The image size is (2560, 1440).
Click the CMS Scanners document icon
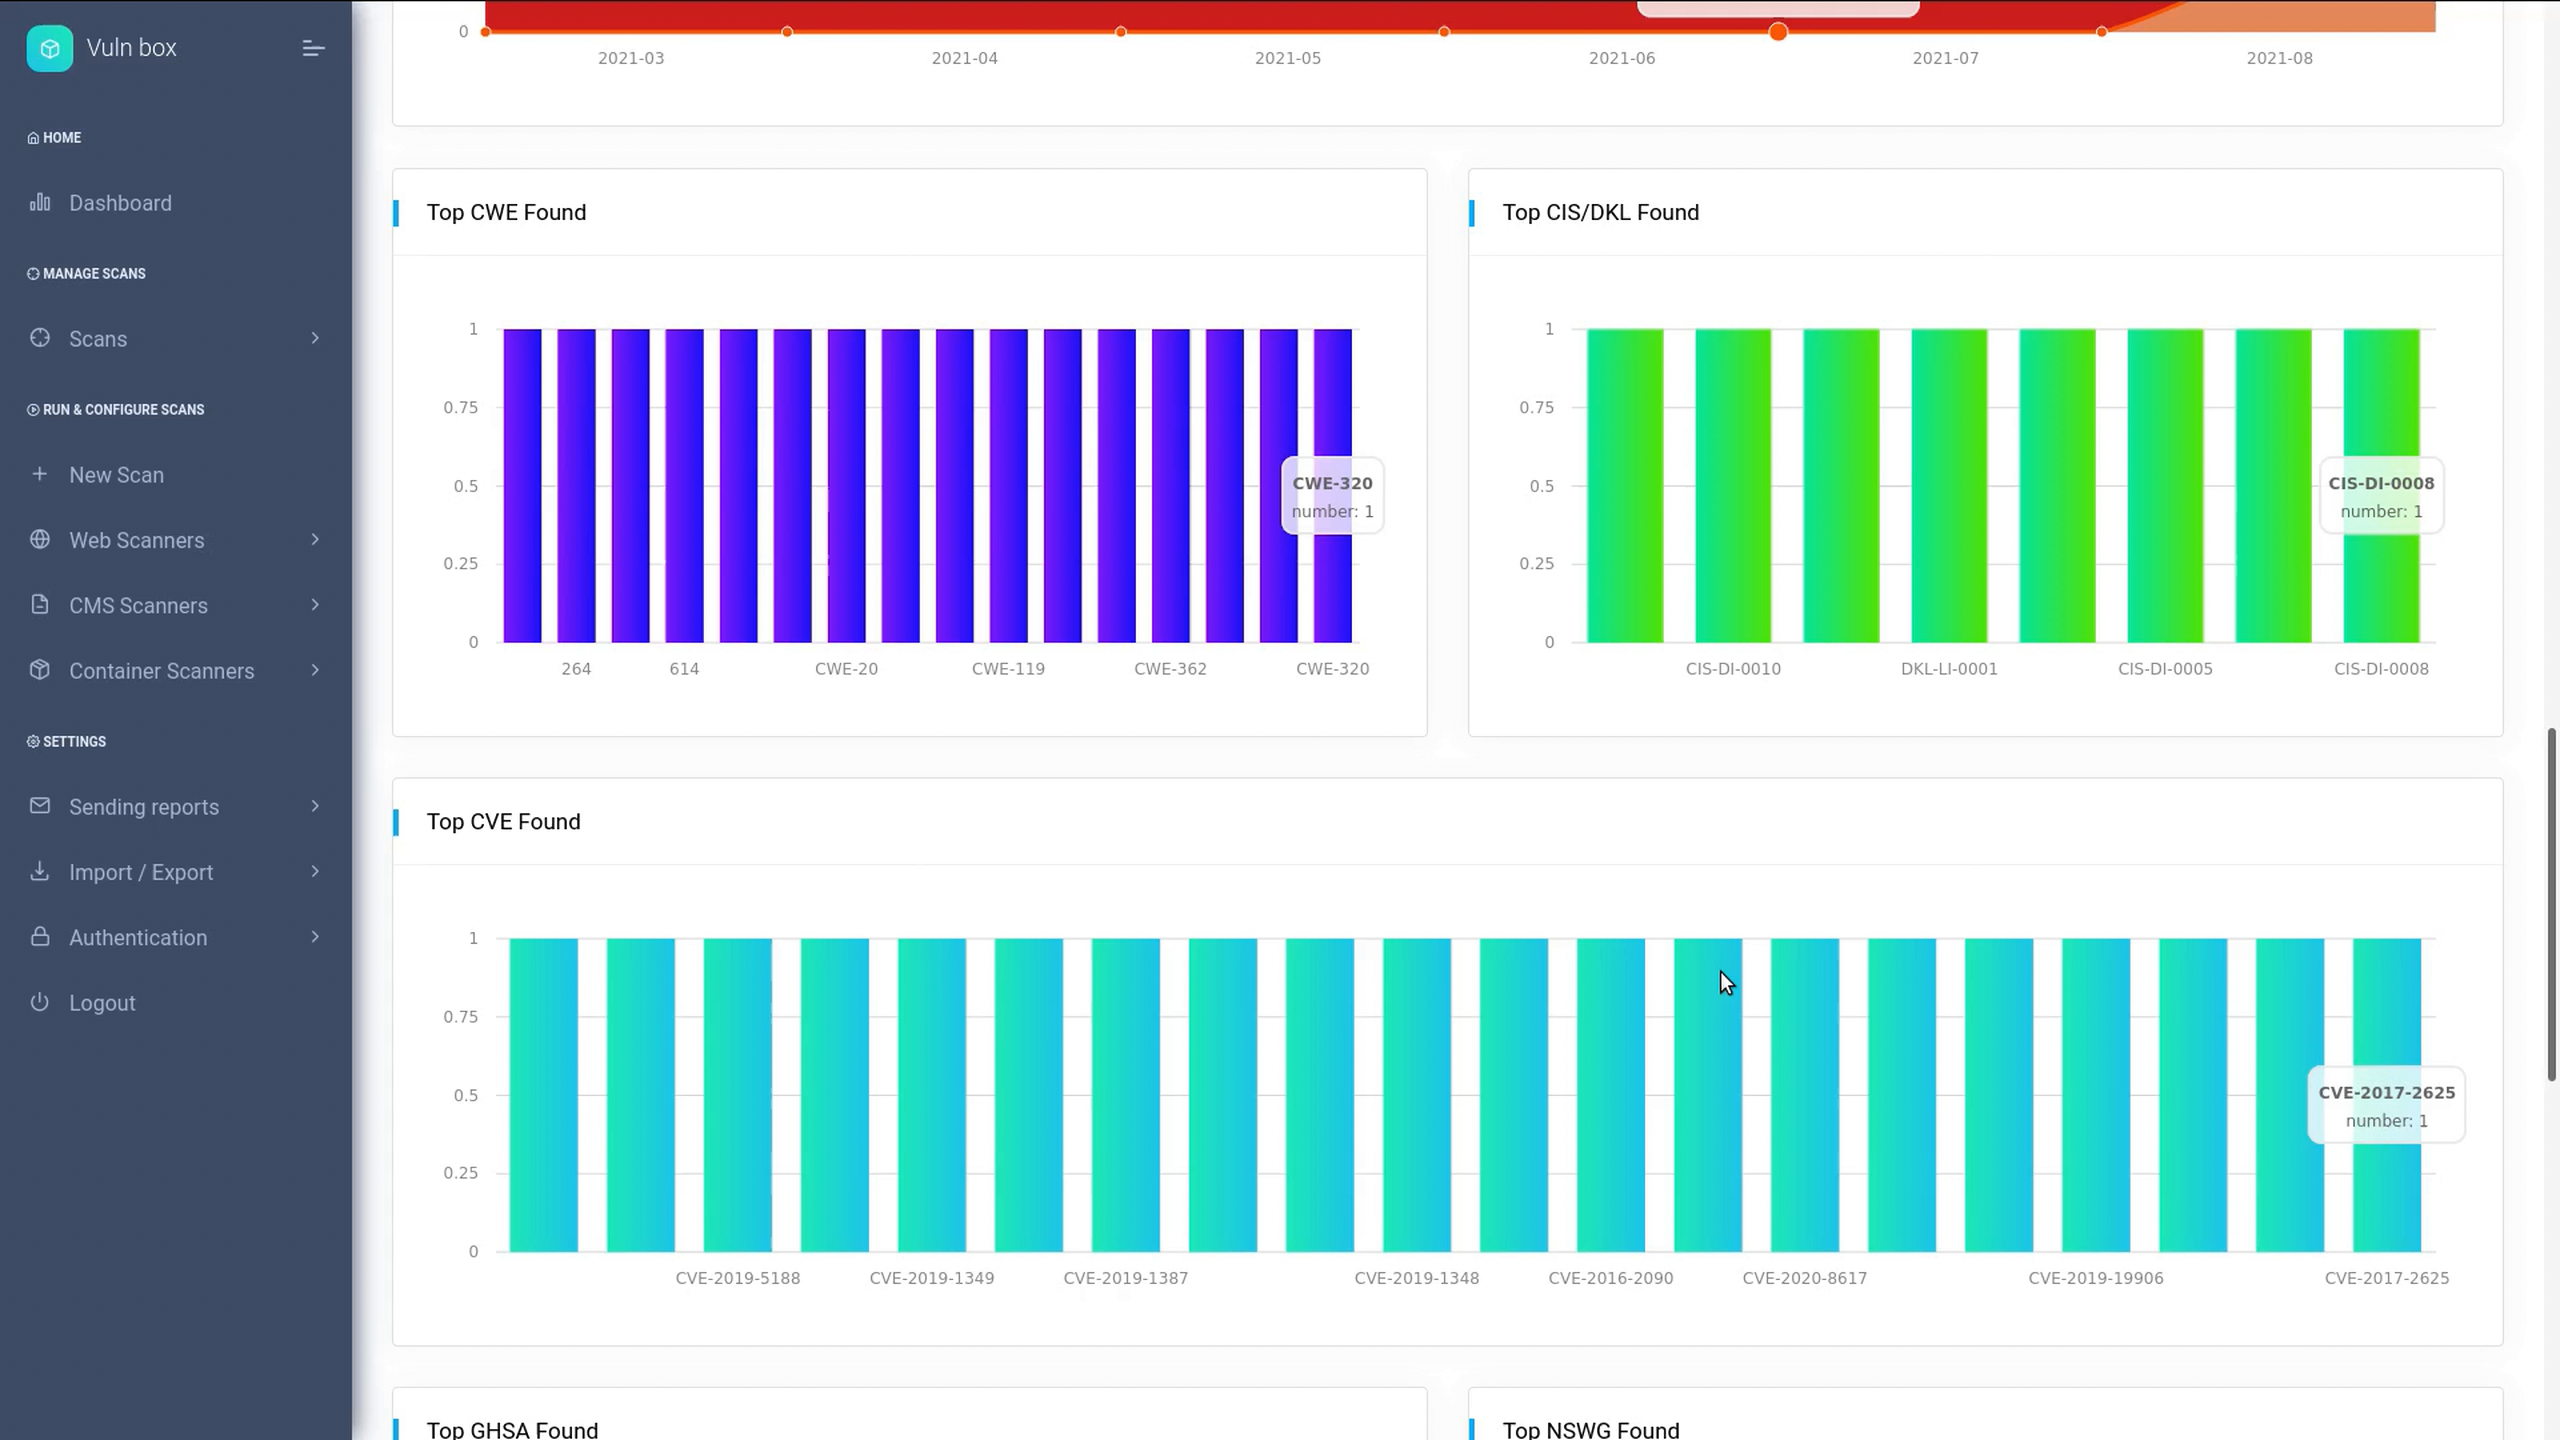coord(40,604)
